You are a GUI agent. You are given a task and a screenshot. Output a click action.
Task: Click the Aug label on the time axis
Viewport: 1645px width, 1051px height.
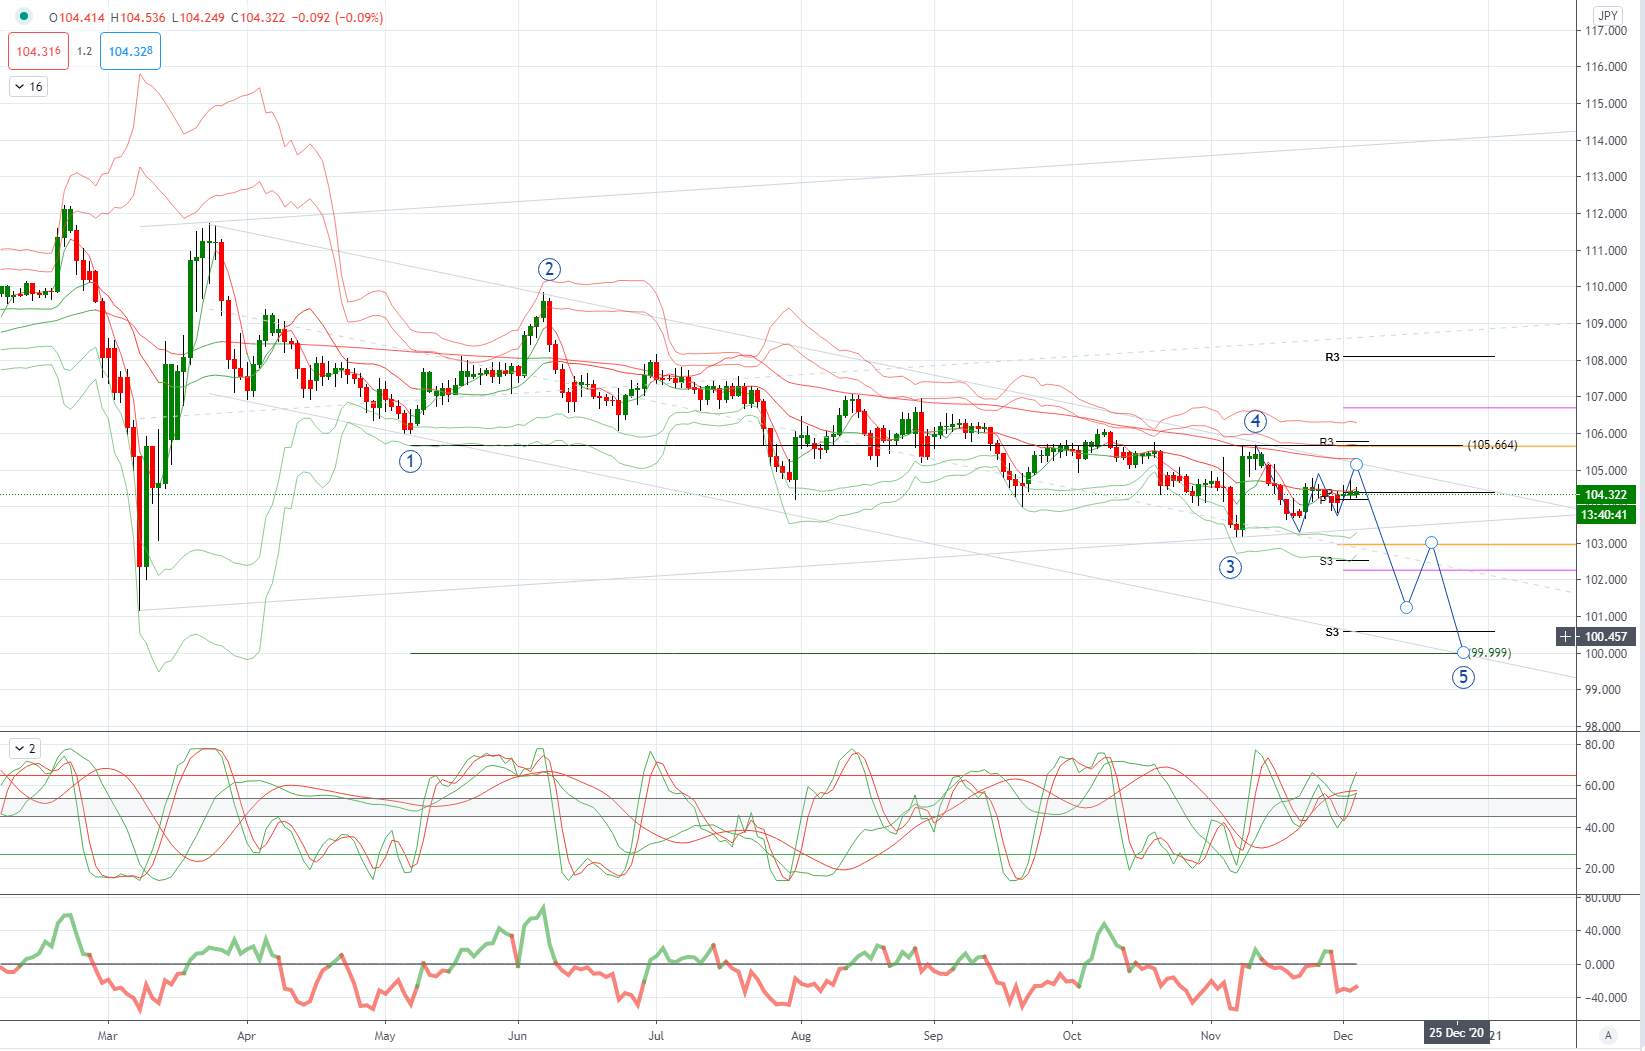tap(800, 1035)
